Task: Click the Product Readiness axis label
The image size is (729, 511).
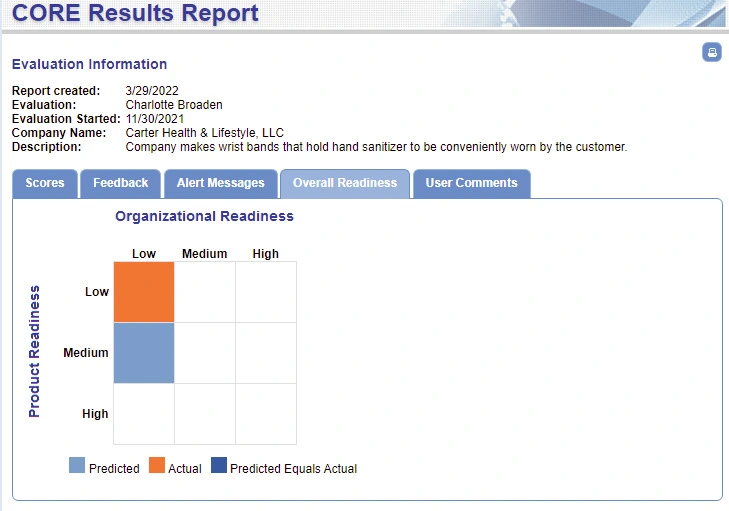Action: 34,352
